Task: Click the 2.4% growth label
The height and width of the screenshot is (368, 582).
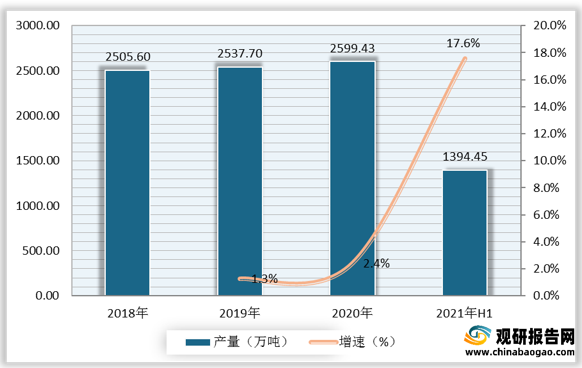Action: pos(376,264)
